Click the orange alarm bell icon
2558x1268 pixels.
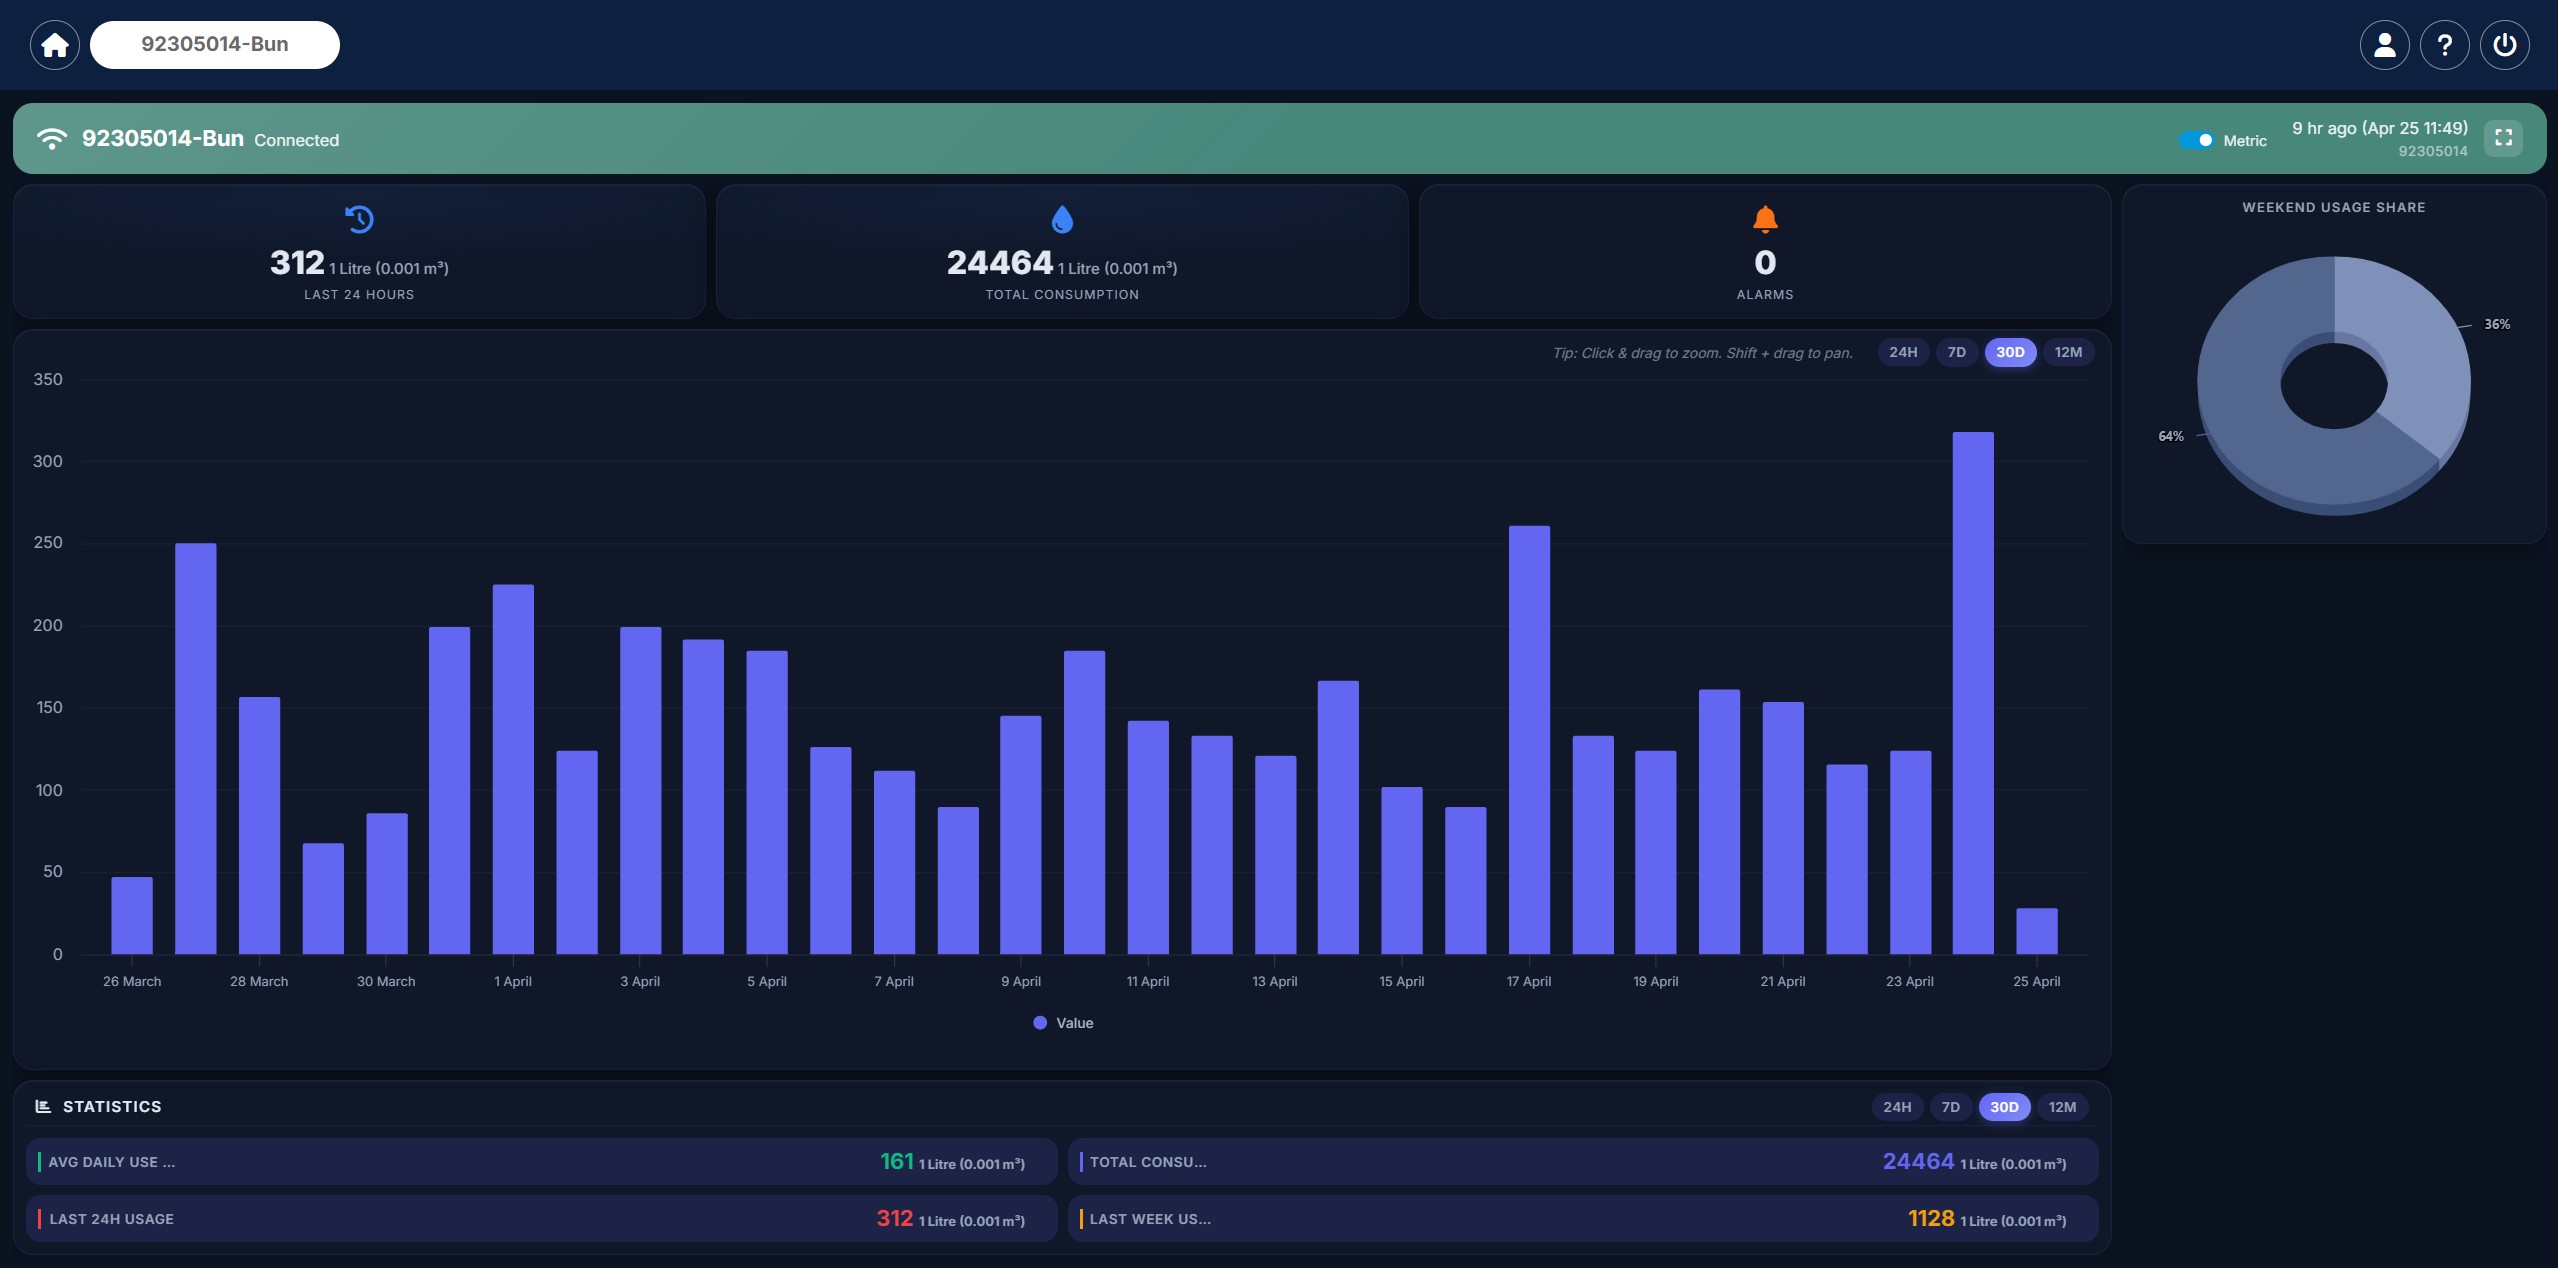pos(1765,219)
